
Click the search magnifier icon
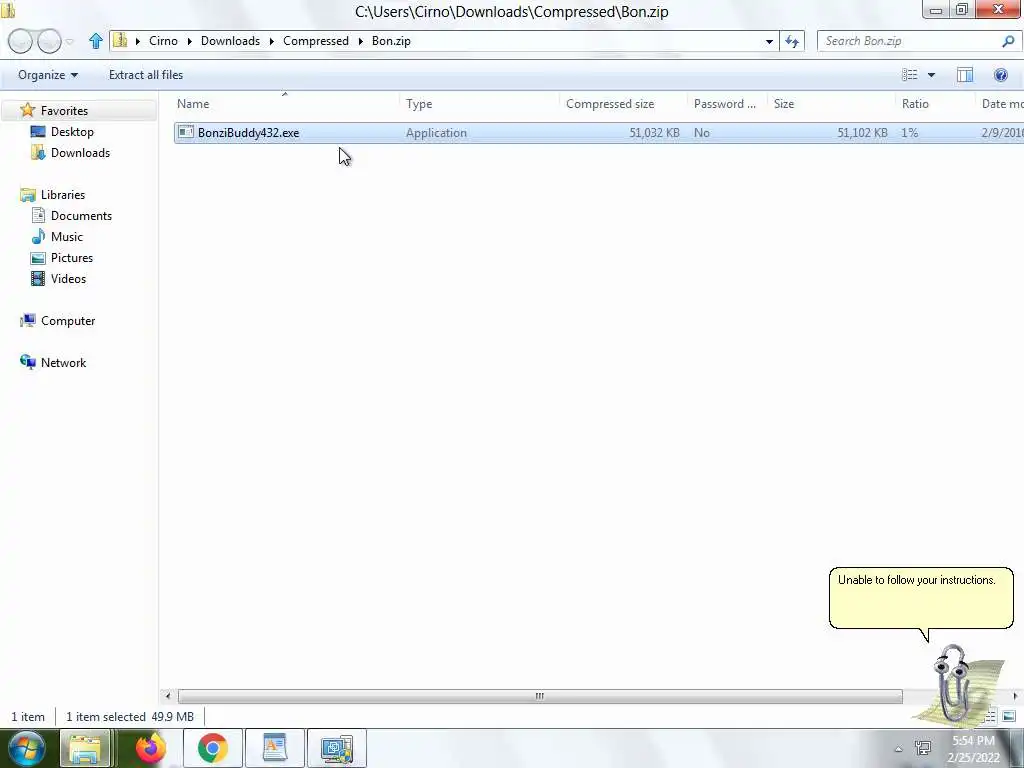point(1008,41)
